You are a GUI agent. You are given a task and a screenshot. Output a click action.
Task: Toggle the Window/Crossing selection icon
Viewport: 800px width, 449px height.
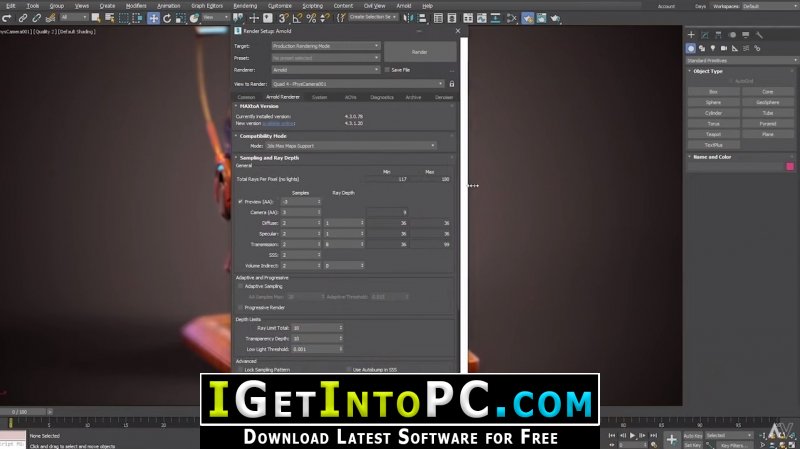137,18
